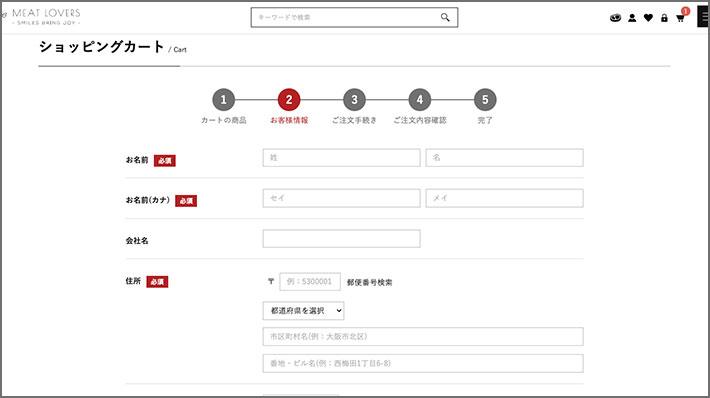The height and width of the screenshot is (398, 710).
Task: Click the search magnifier icon
Action: pyautogui.click(x=445, y=17)
